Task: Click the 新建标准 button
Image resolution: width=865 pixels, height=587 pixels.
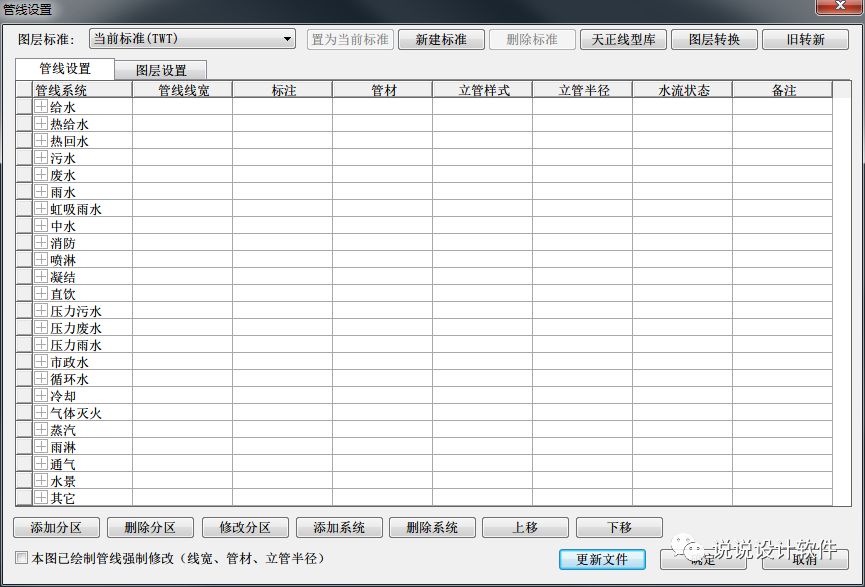Action: [441, 39]
